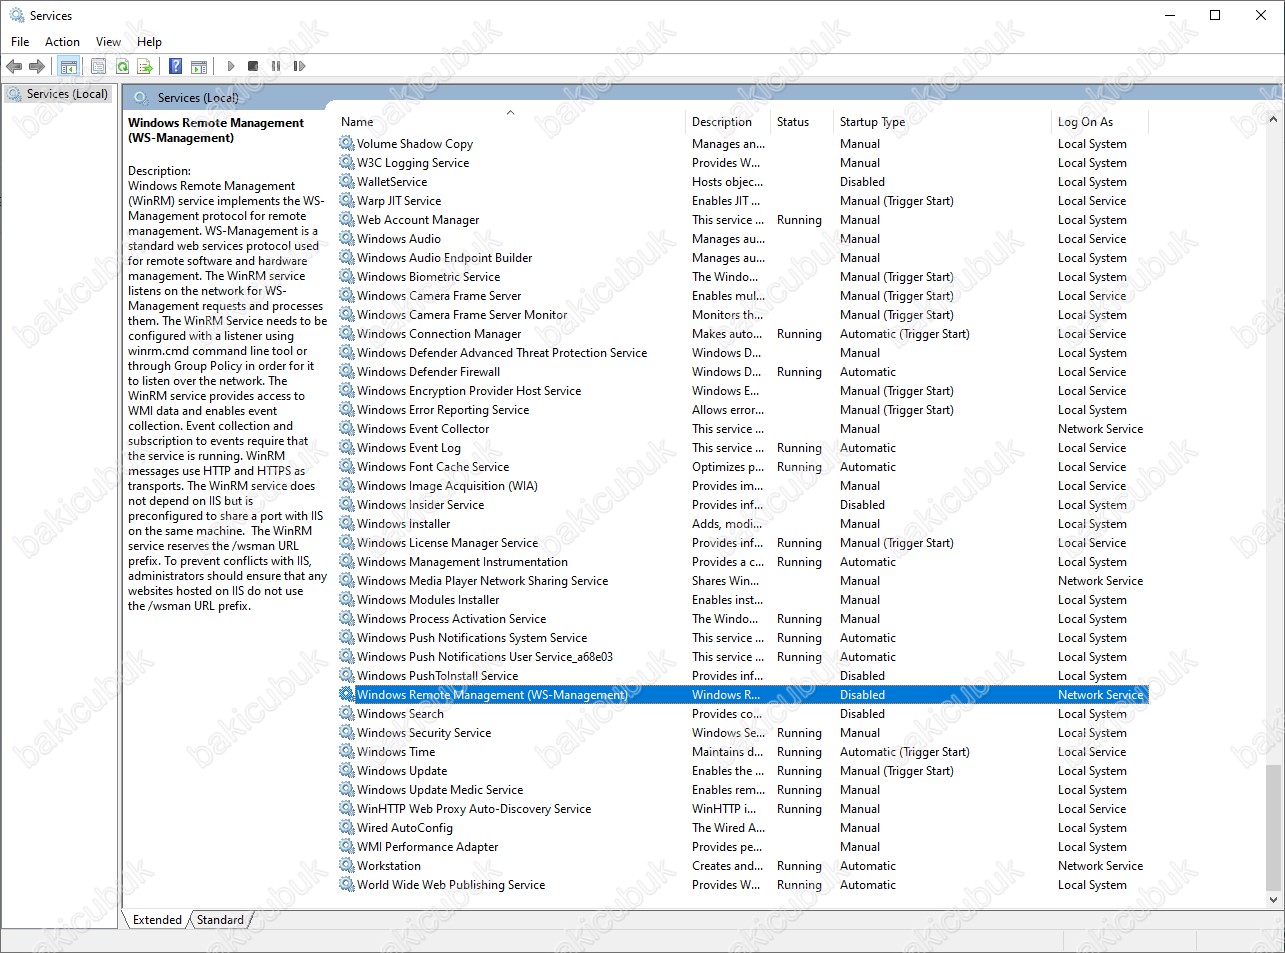Click the Stop Service square icon
The image size is (1285, 953).
(253, 66)
